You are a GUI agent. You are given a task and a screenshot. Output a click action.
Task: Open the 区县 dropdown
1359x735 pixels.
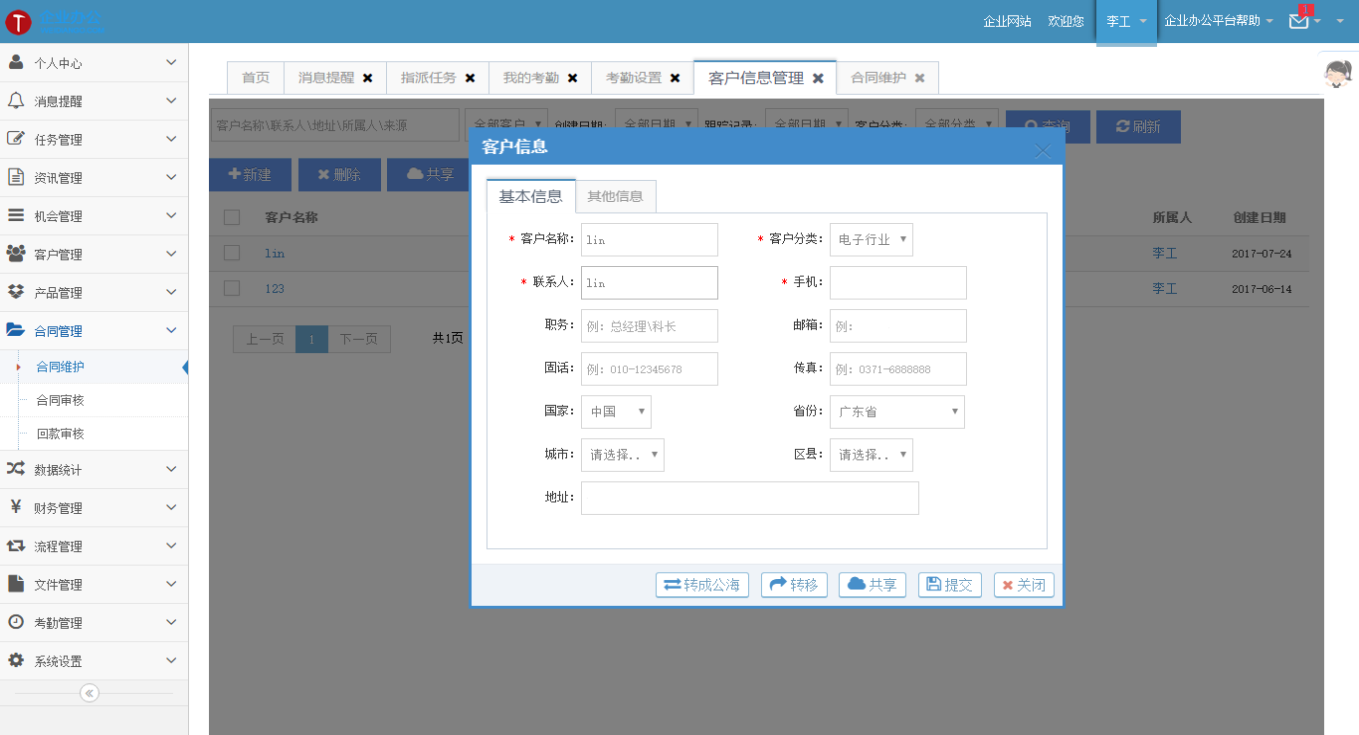pyautogui.click(x=871, y=454)
